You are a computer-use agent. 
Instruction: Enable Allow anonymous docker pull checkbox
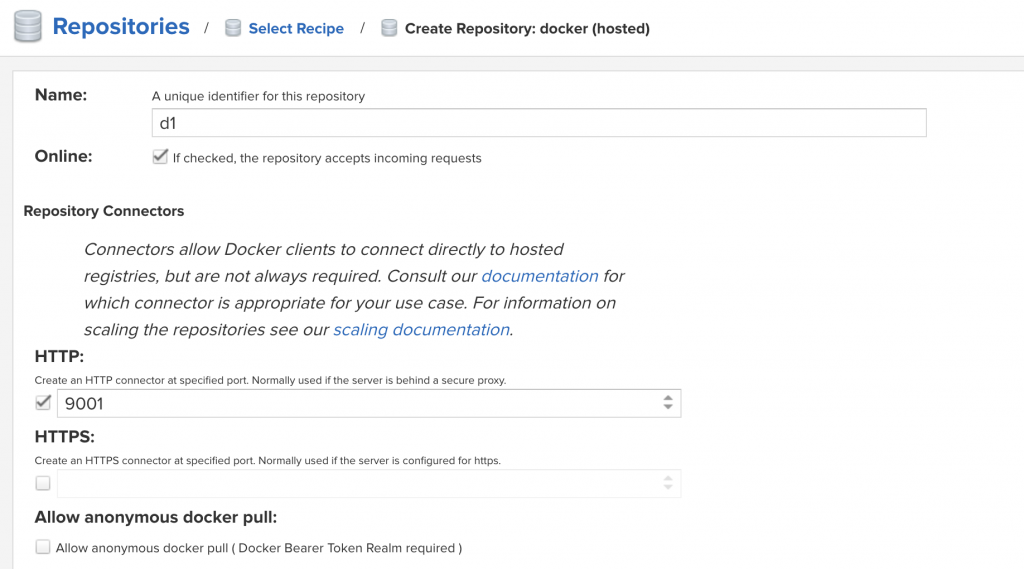(x=43, y=547)
